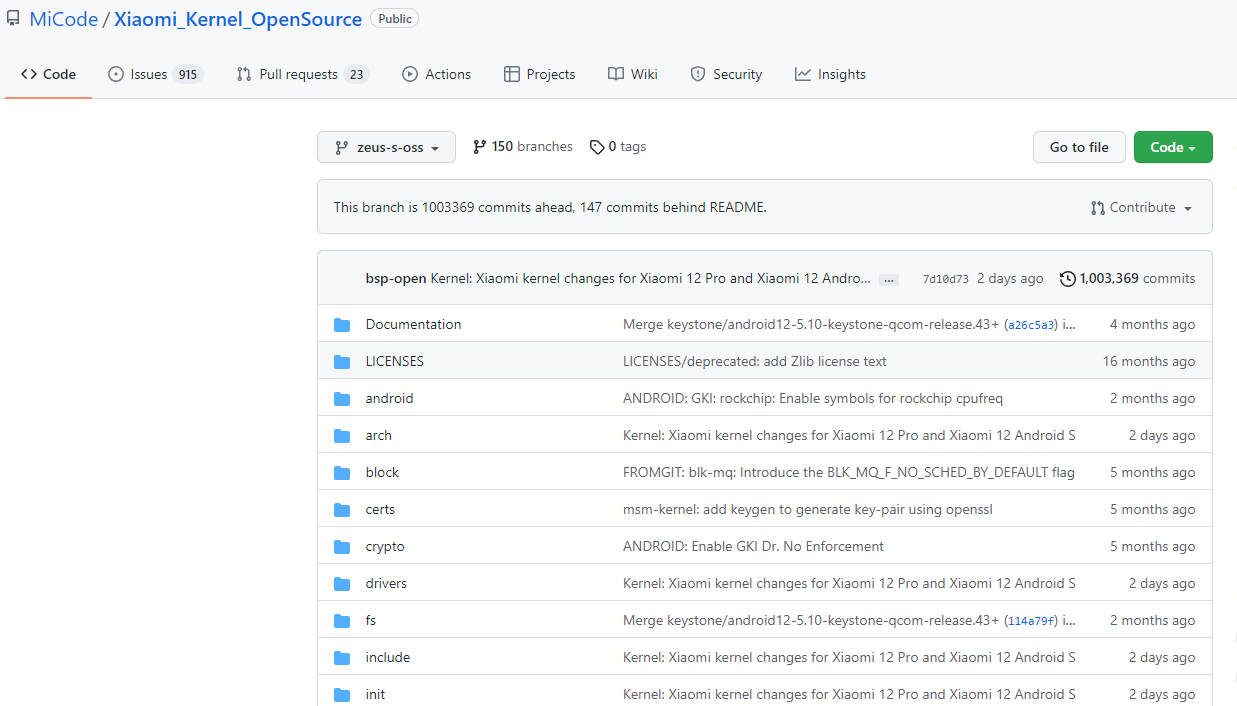The height and width of the screenshot is (706, 1237).
Task: Switch to the Code tab
Action: tap(49, 74)
